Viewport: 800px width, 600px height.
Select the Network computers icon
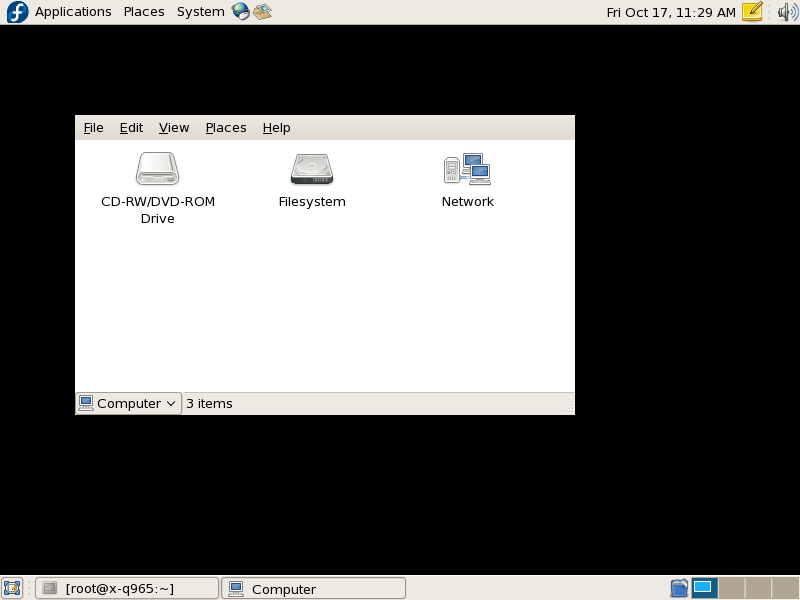point(467,169)
